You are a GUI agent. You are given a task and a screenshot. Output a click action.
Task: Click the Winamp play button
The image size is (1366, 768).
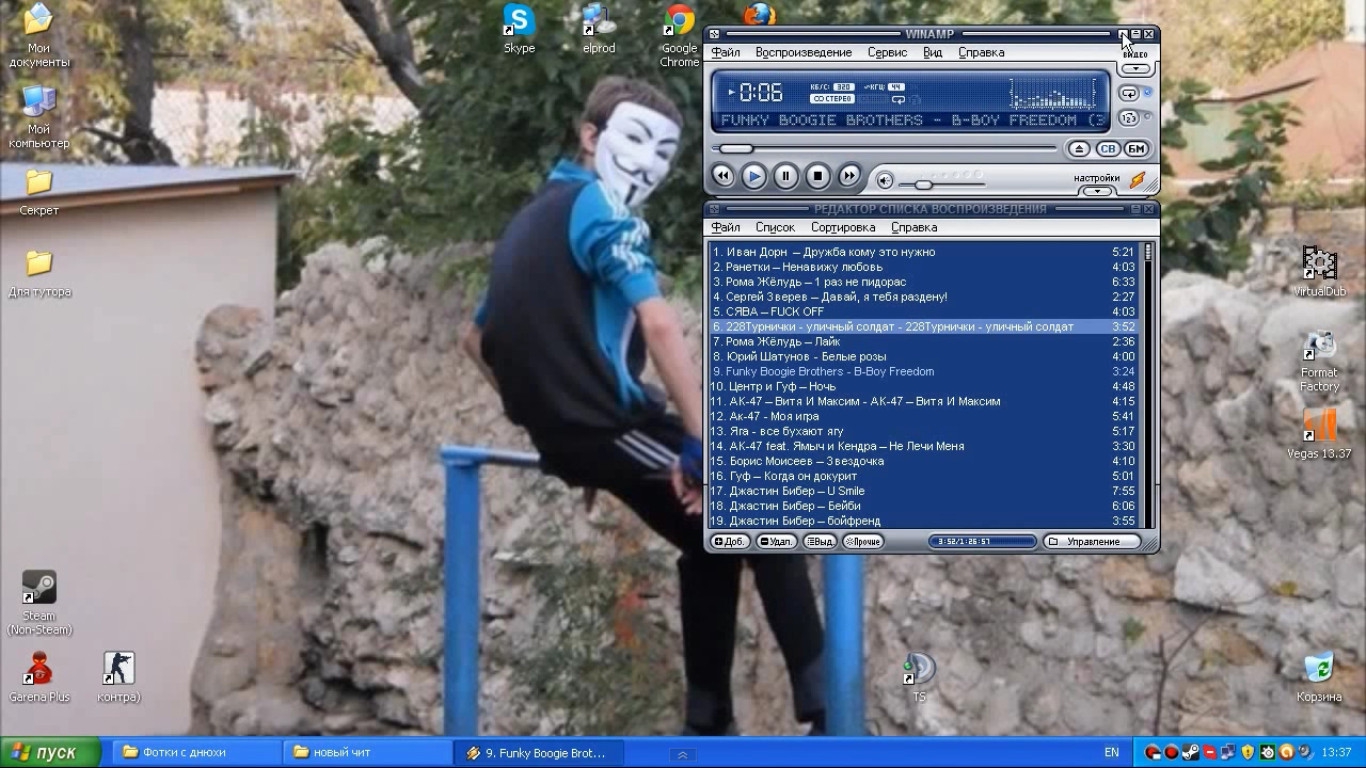[754, 177]
